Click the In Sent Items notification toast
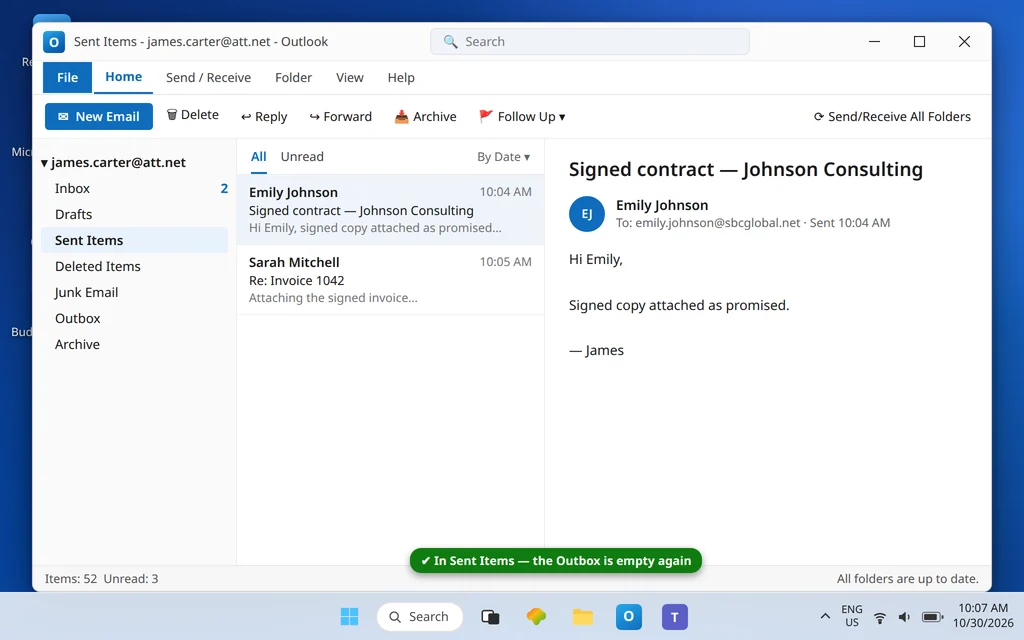Viewport: 1024px width, 640px height. (556, 560)
